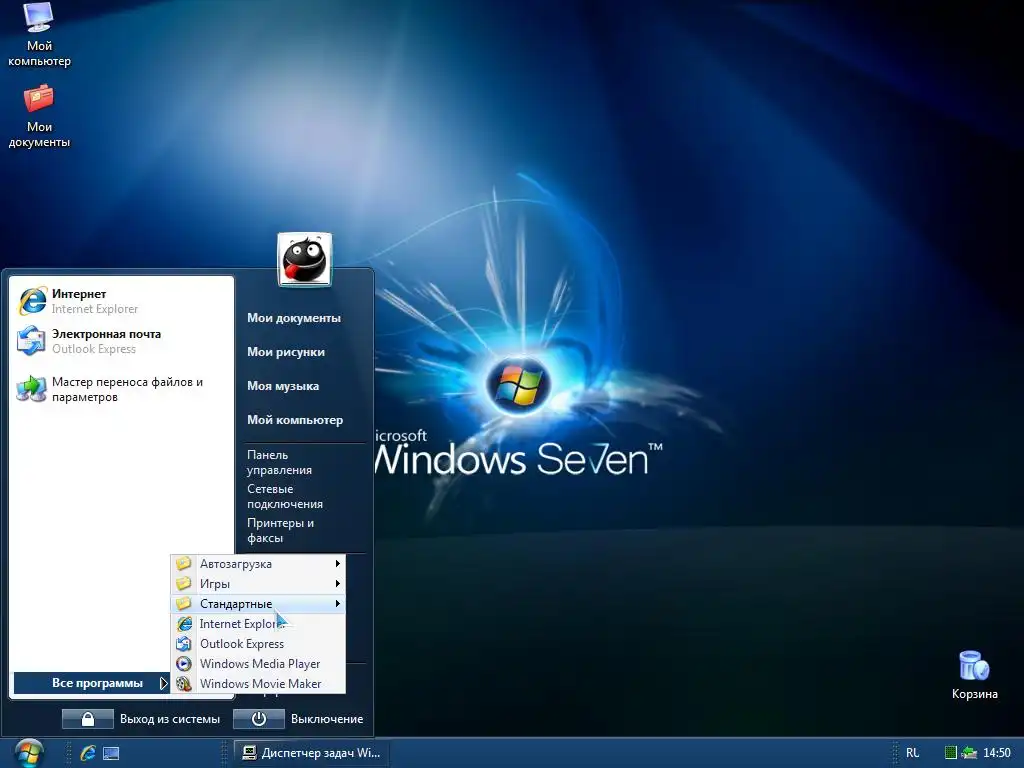Click Outlook Express icon in programs submenu
Image resolution: width=1024 pixels, height=768 pixels.
184,644
